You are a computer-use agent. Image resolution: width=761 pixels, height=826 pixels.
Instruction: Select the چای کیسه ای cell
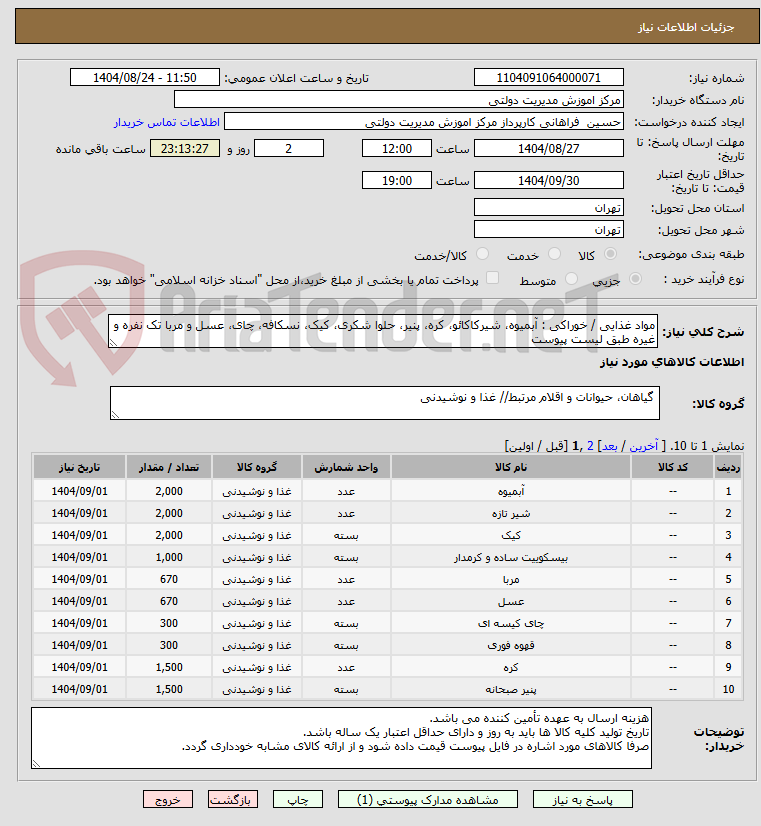click(x=511, y=623)
